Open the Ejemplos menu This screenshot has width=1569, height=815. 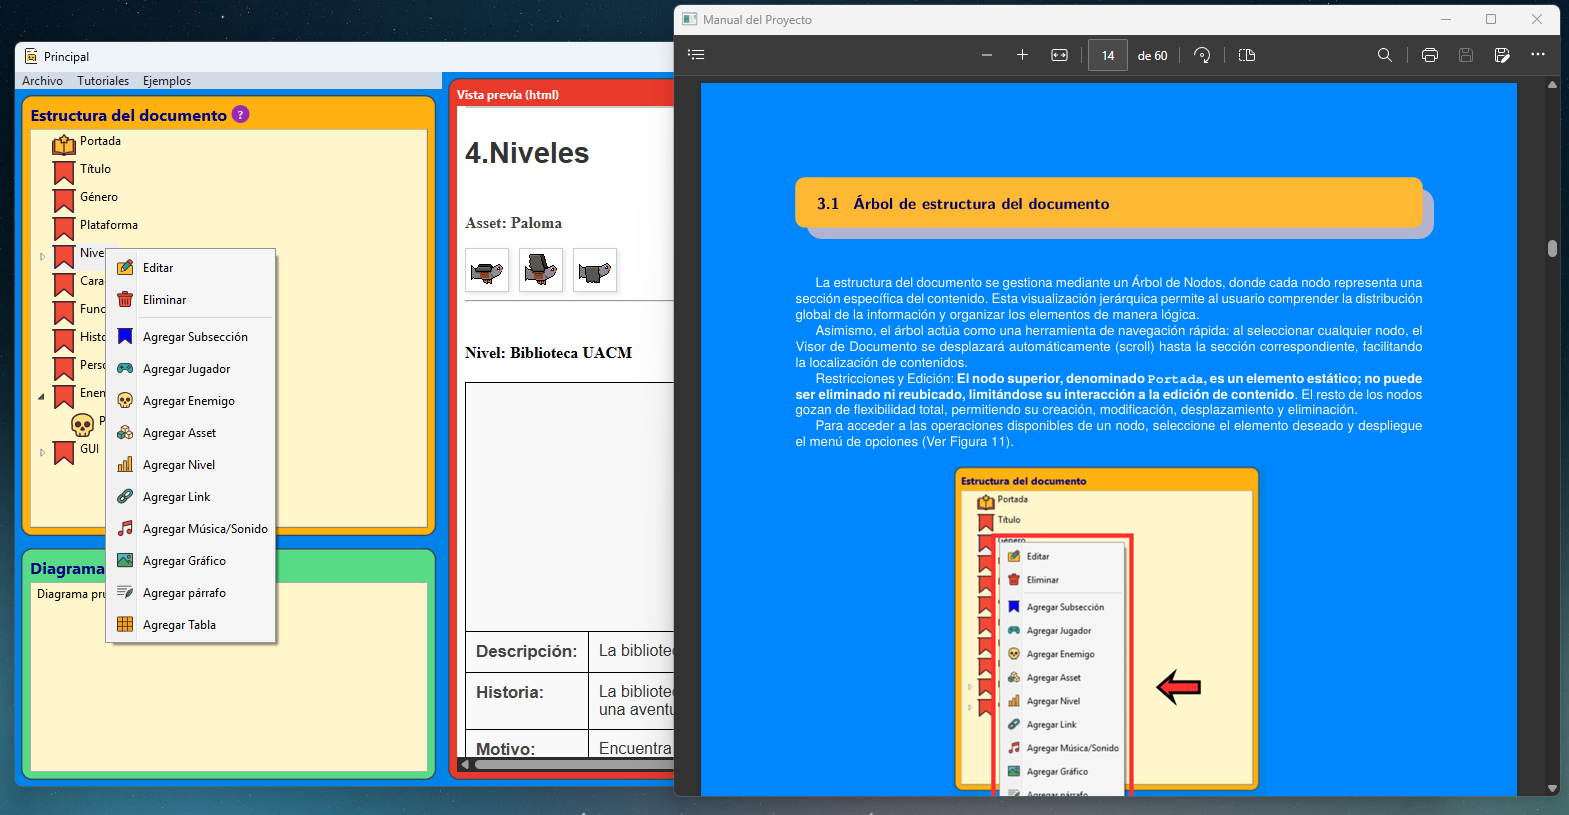tap(167, 81)
